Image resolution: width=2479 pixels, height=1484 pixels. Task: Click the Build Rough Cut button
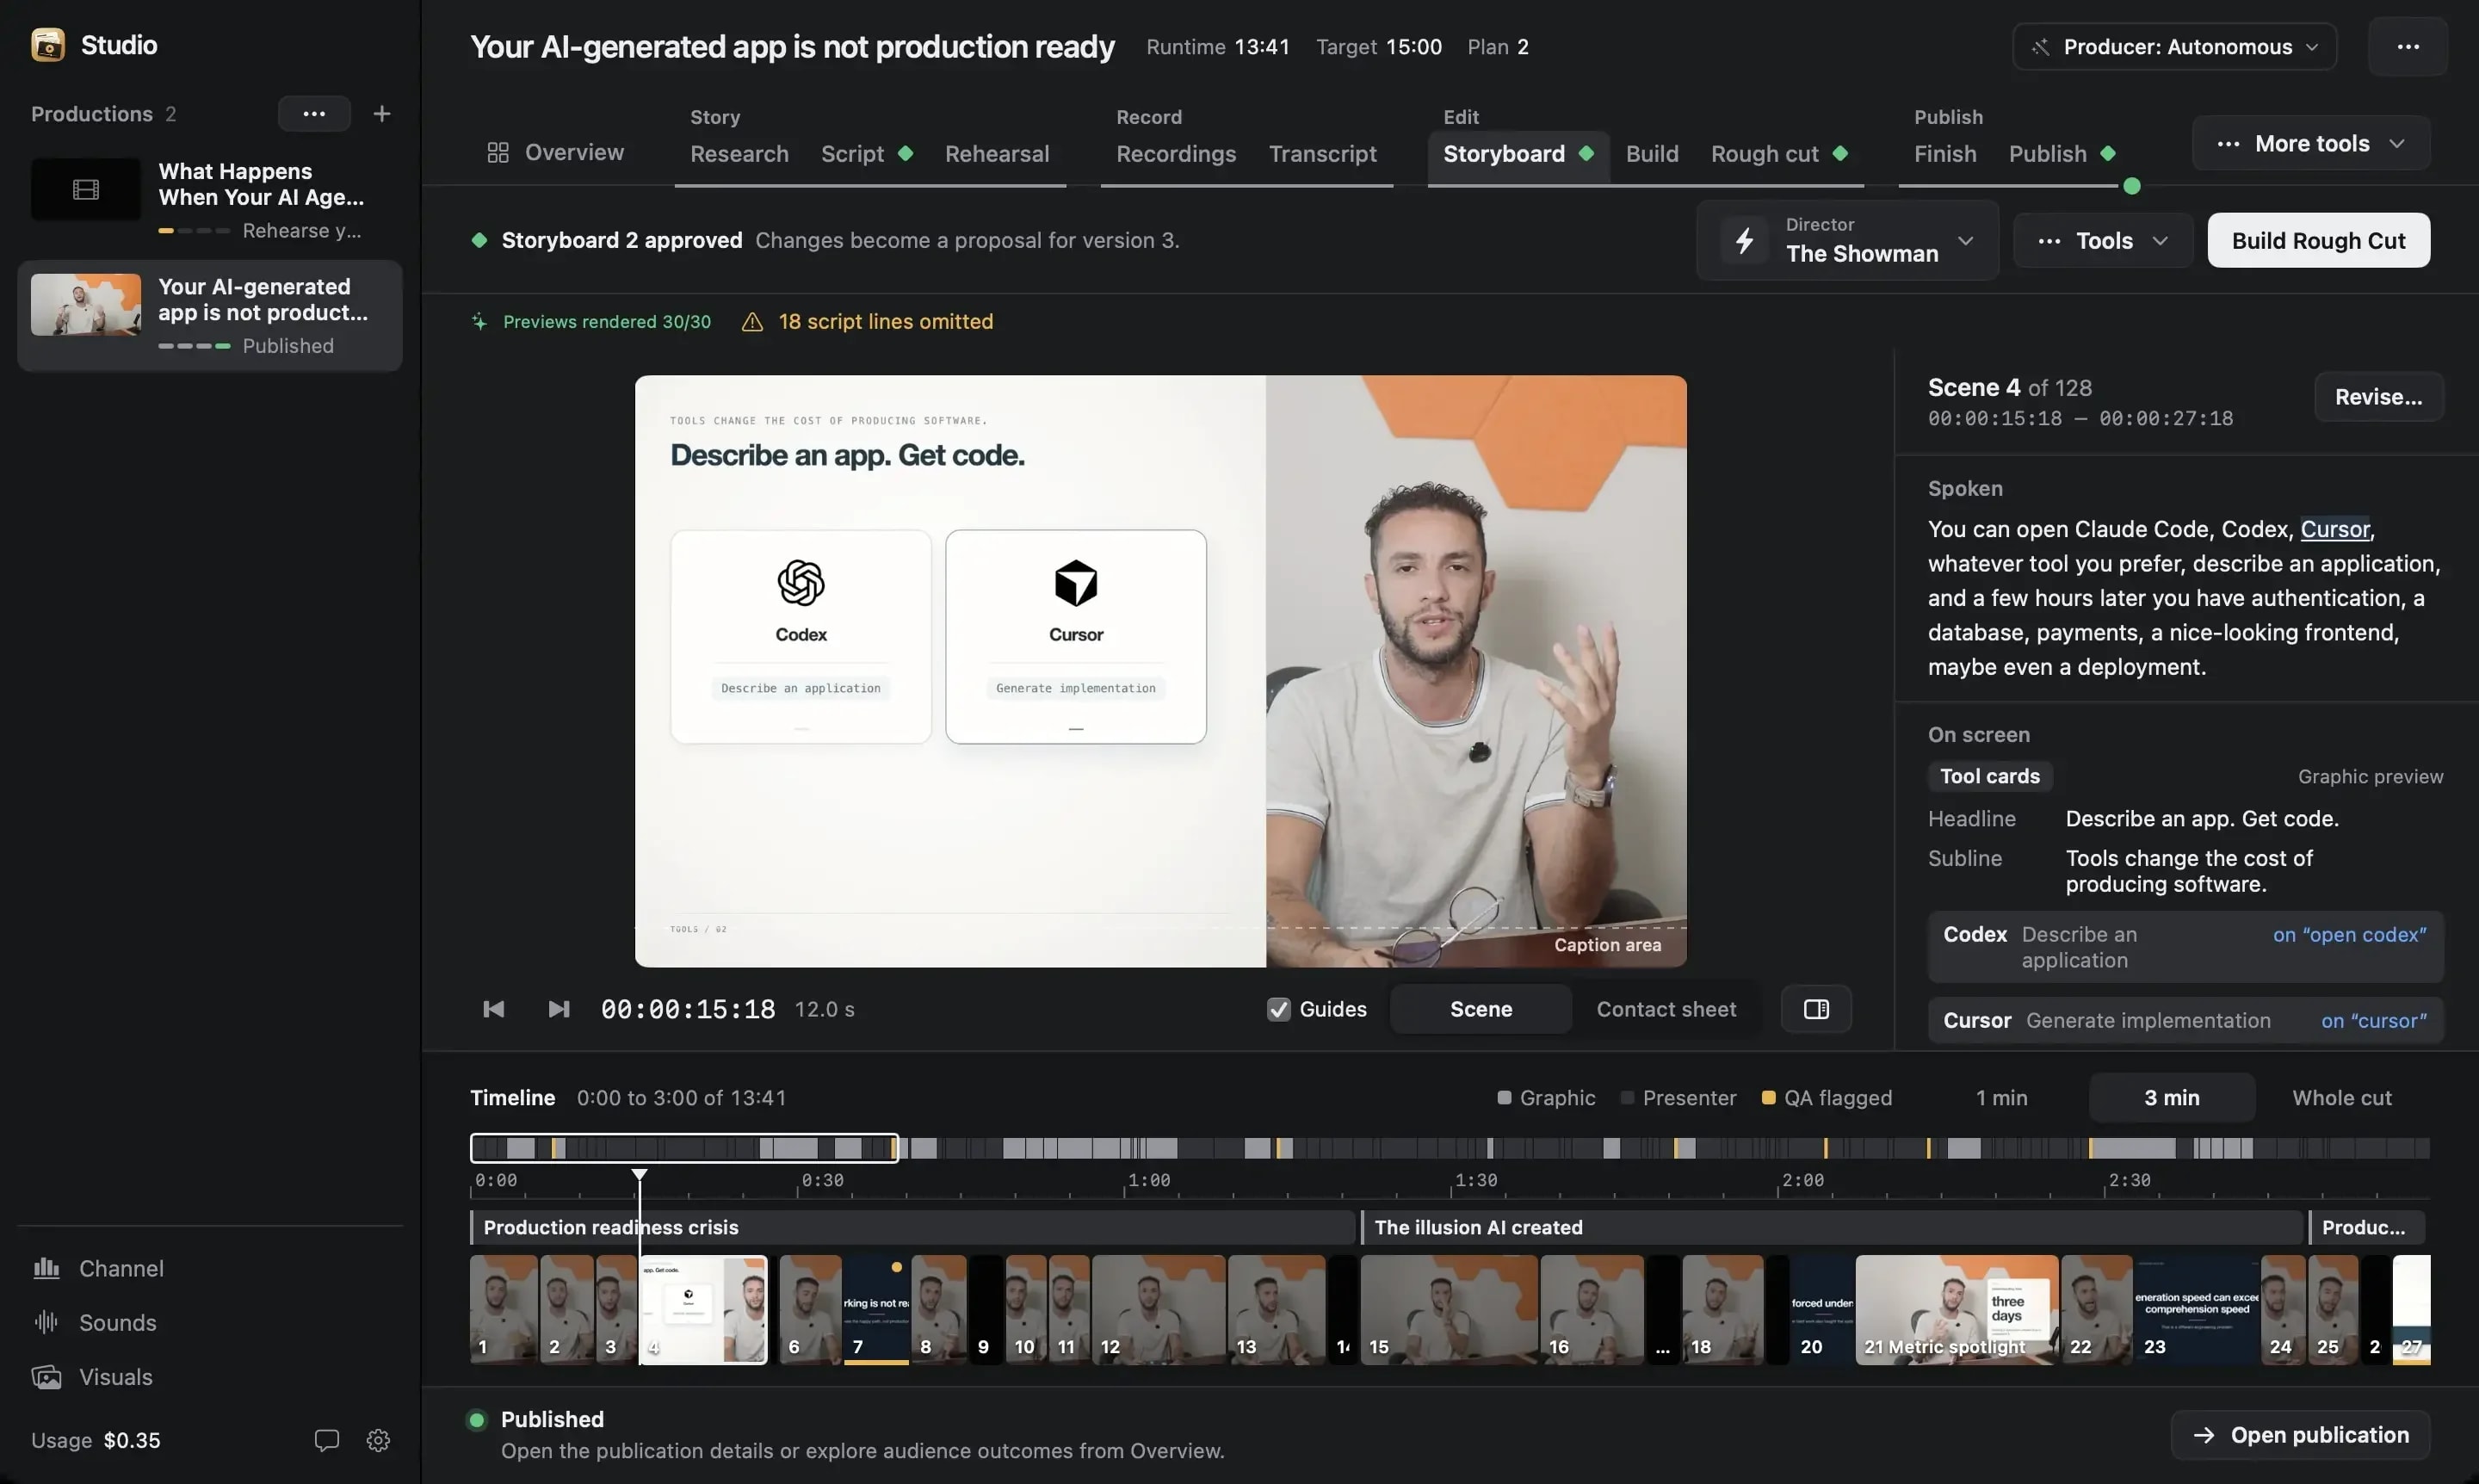2317,240
